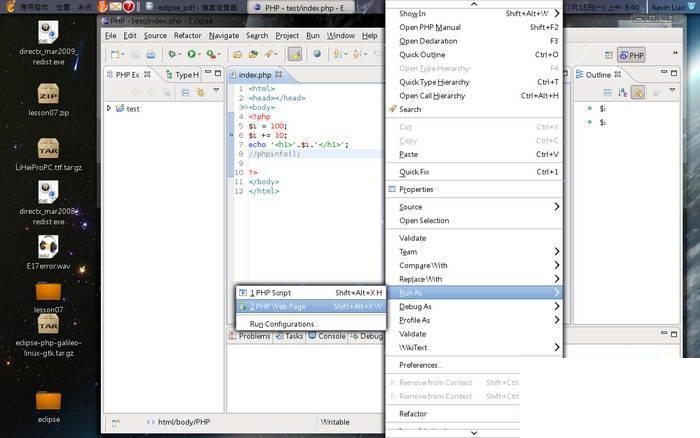700x438 pixels.
Task: Toggle Sort alphabetically in Outline view
Action: (x=623, y=92)
